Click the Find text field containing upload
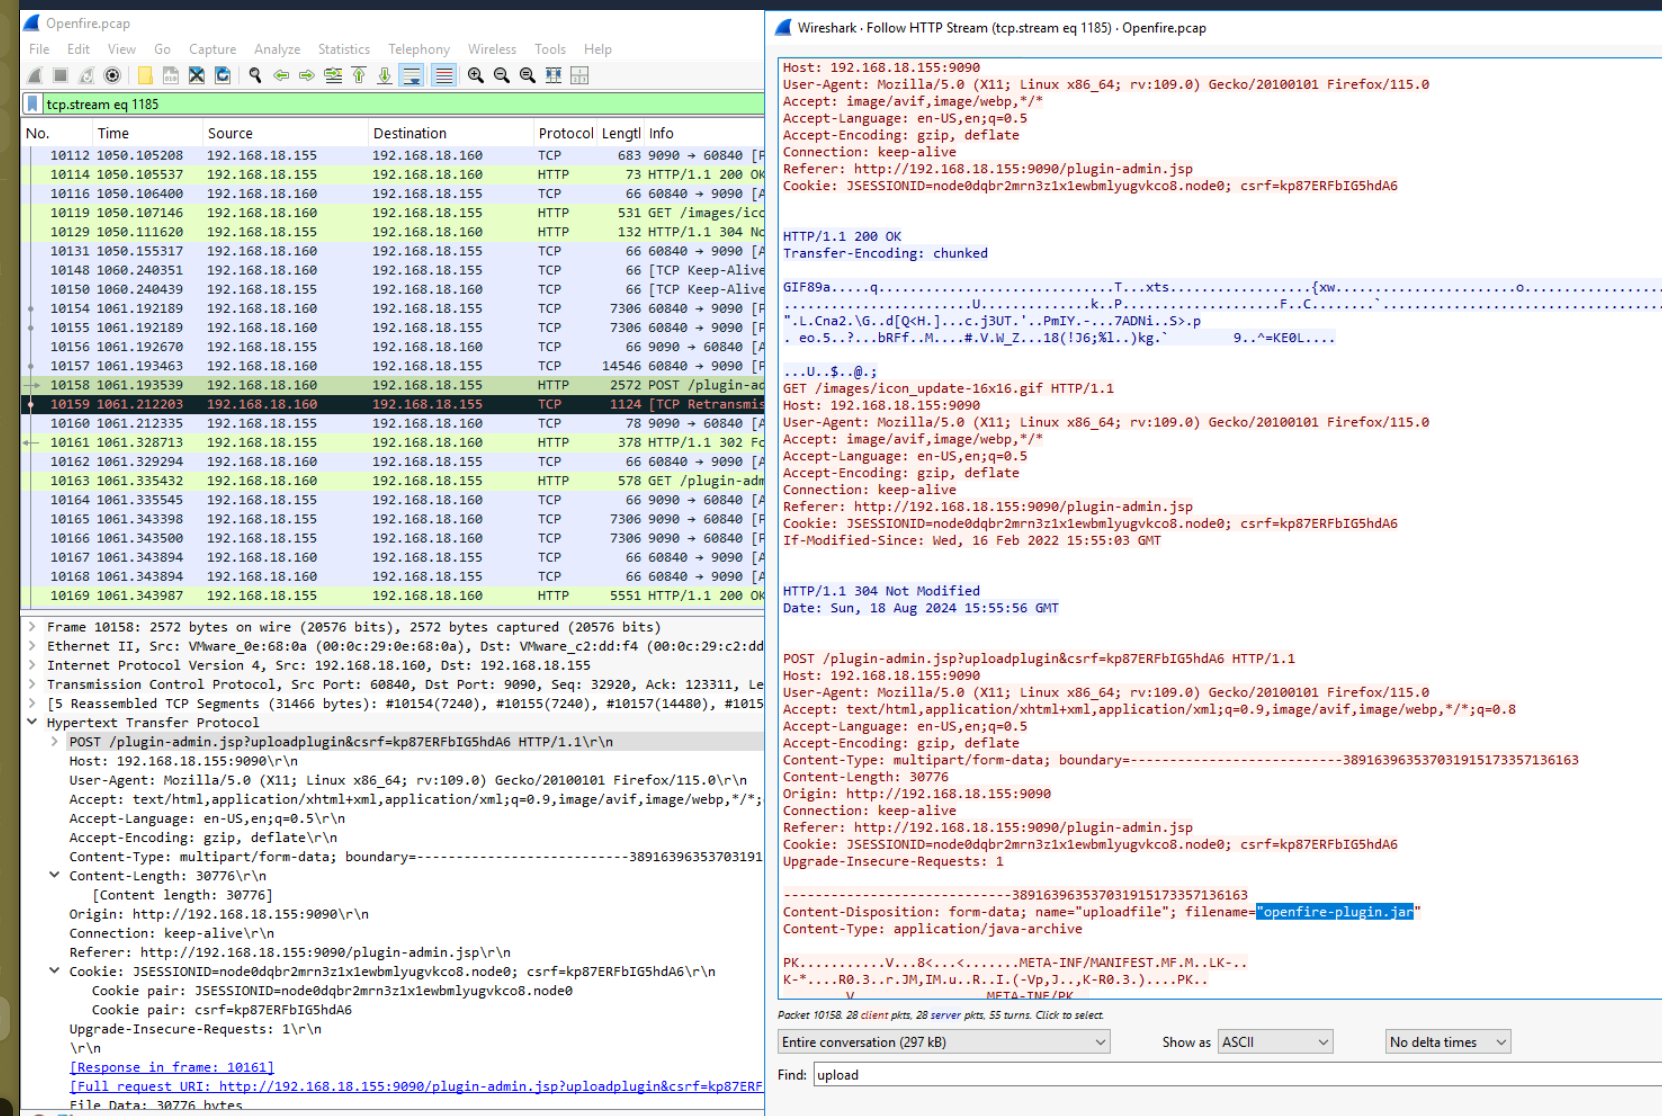 point(1200,1075)
